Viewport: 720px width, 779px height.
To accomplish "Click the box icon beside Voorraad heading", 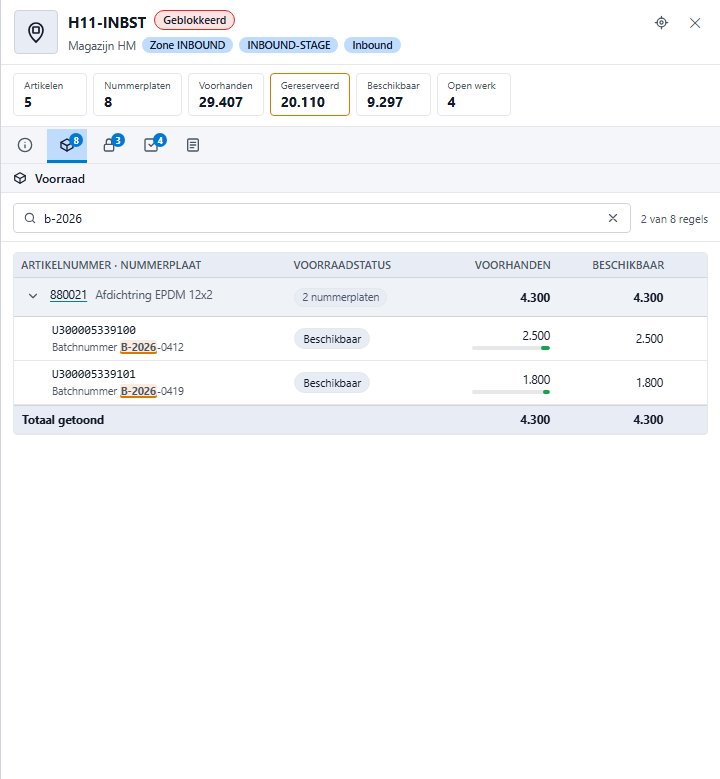I will pyautogui.click(x=20, y=178).
